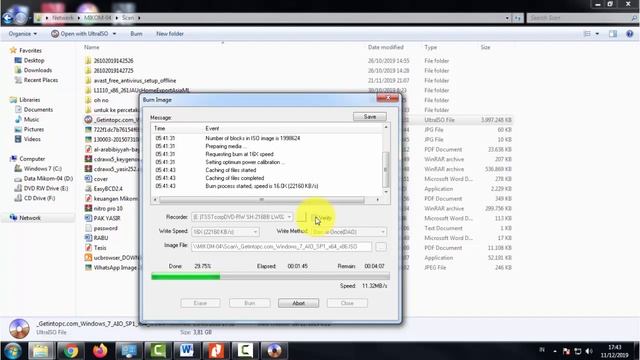
Task: Open the Explorer help icon
Action: [x=630, y=34]
